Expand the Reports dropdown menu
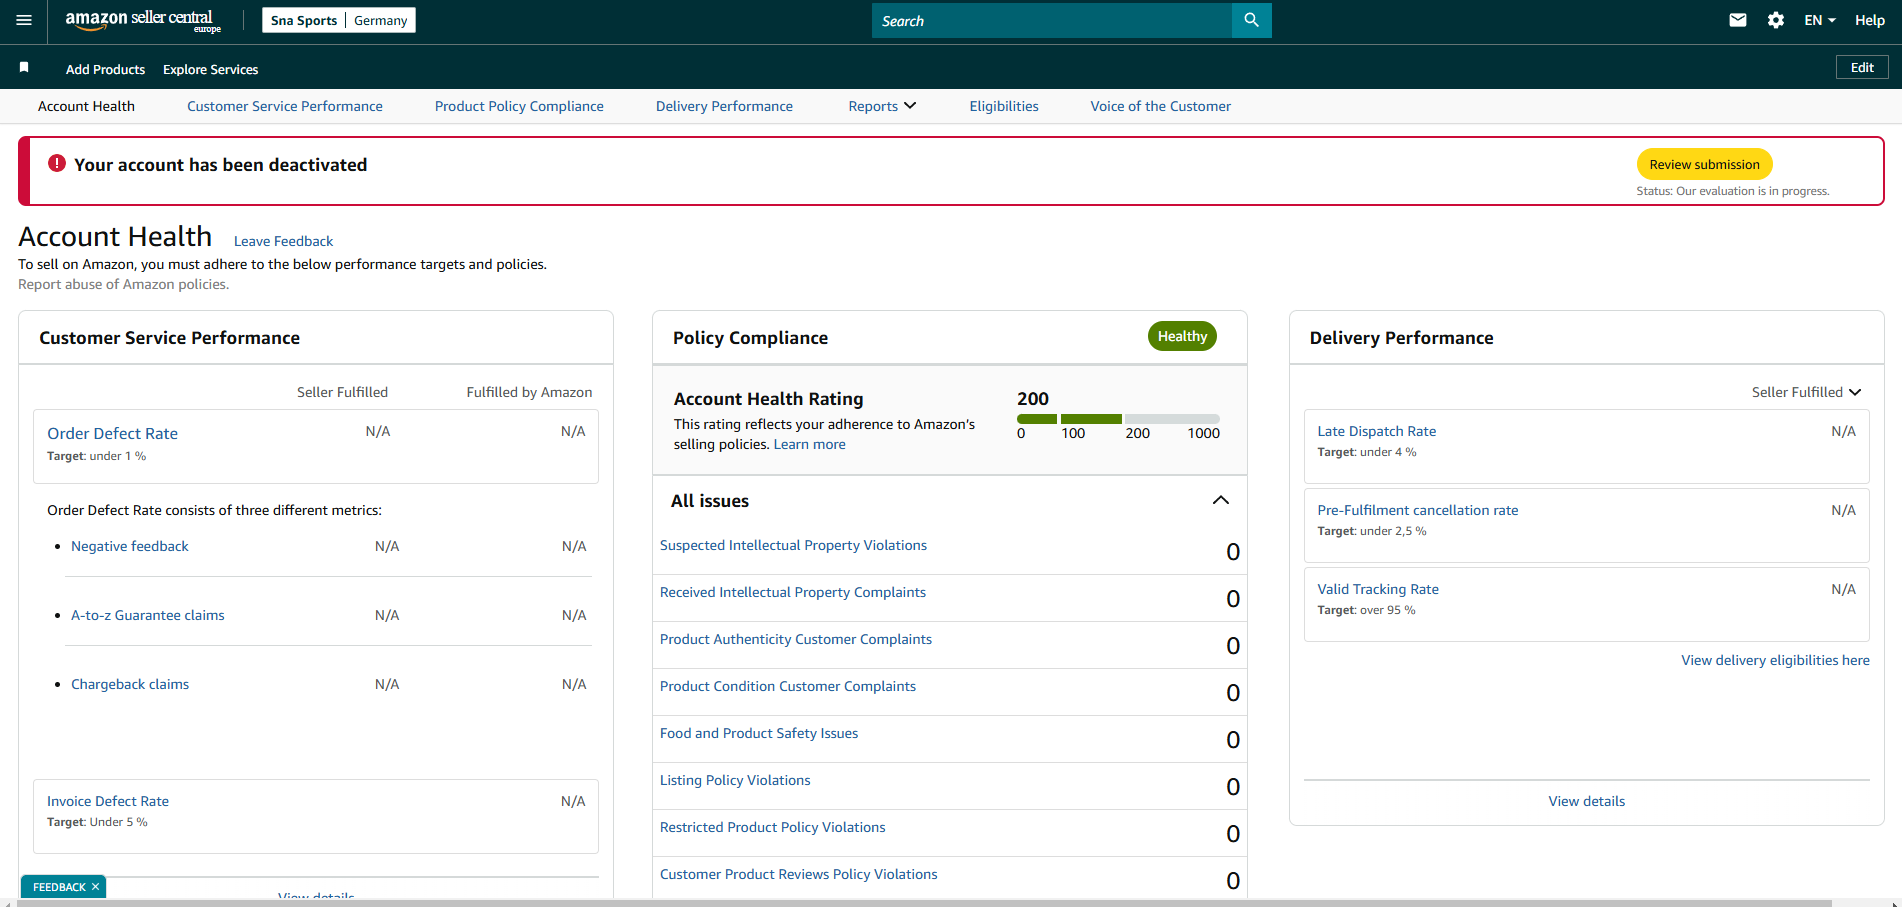The image size is (1902, 907). click(x=882, y=106)
